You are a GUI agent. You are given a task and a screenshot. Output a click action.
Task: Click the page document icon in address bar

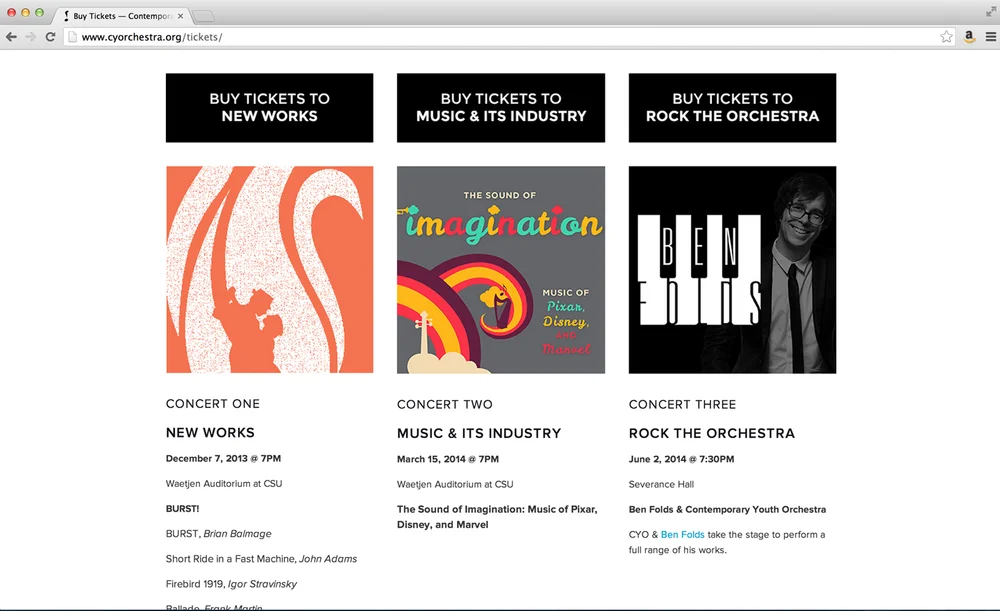coord(73,37)
